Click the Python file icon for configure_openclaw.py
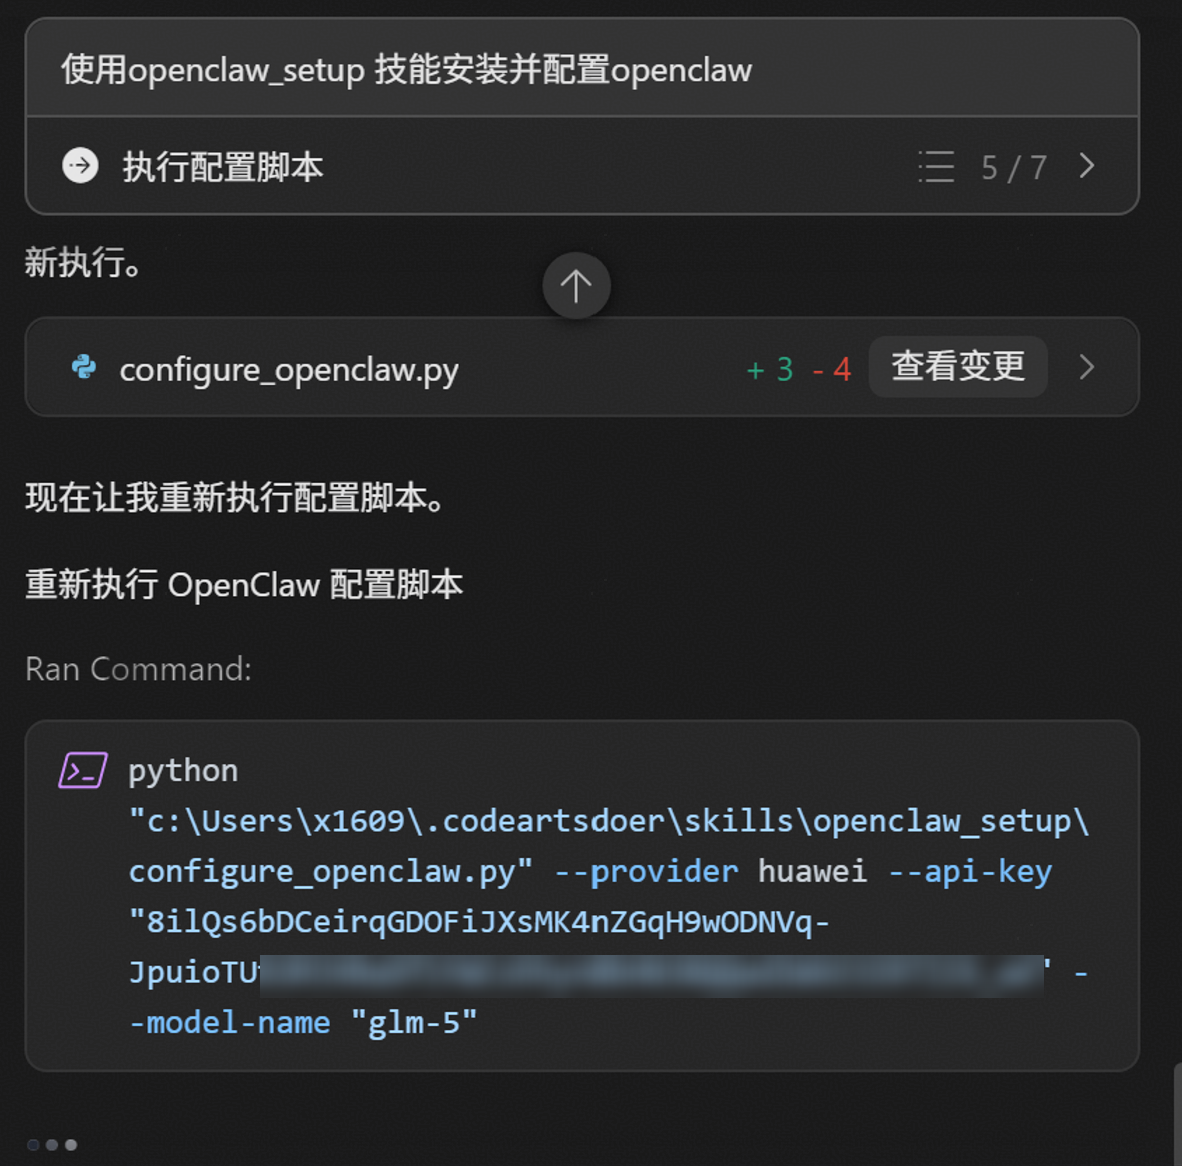Screen dimensions: 1182x1166 click(x=84, y=368)
